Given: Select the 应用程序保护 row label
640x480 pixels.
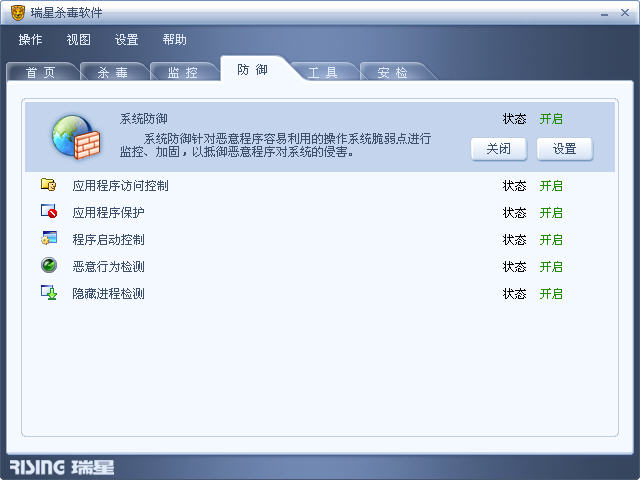Looking at the screenshot, I should point(108,213).
